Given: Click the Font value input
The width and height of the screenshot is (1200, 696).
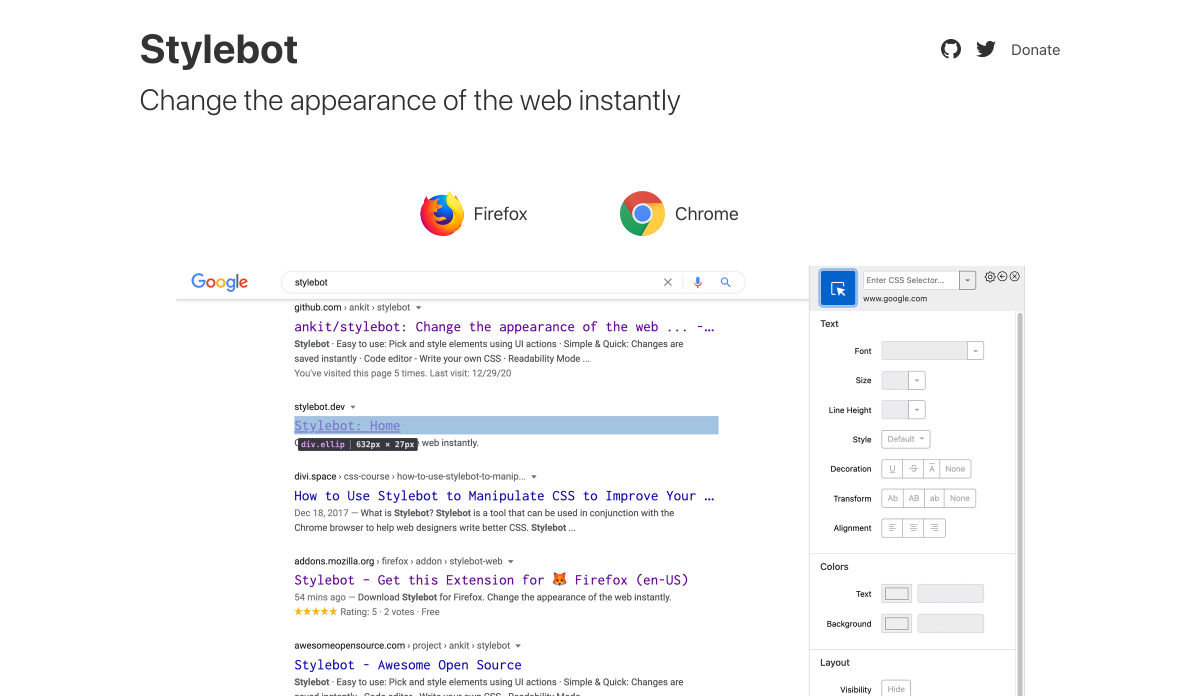Looking at the screenshot, I should tap(924, 351).
